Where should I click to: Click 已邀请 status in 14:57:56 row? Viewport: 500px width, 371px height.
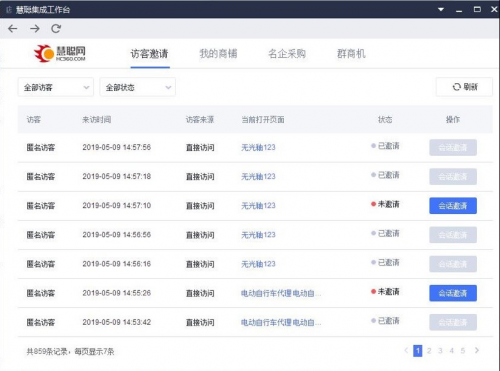point(385,146)
